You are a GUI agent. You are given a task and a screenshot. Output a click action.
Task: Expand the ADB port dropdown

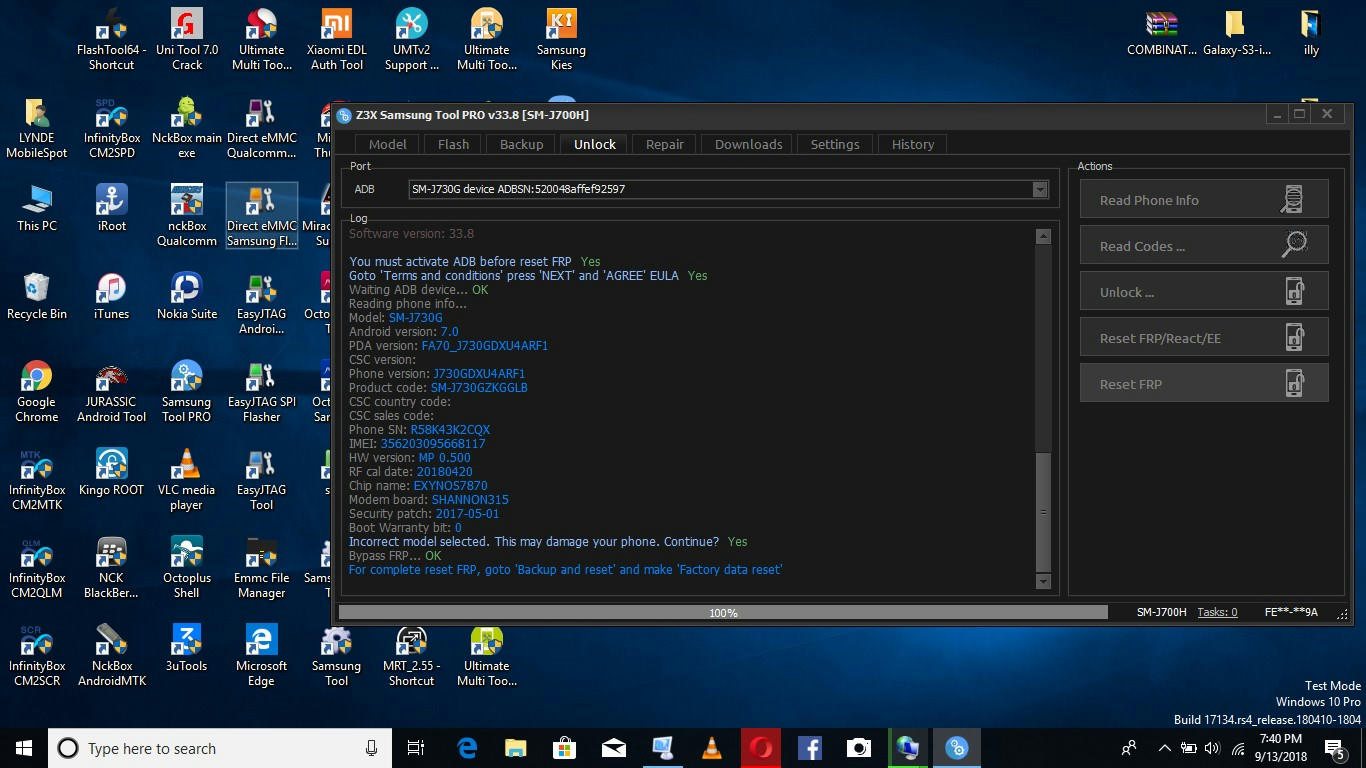(x=1040, y=189)
